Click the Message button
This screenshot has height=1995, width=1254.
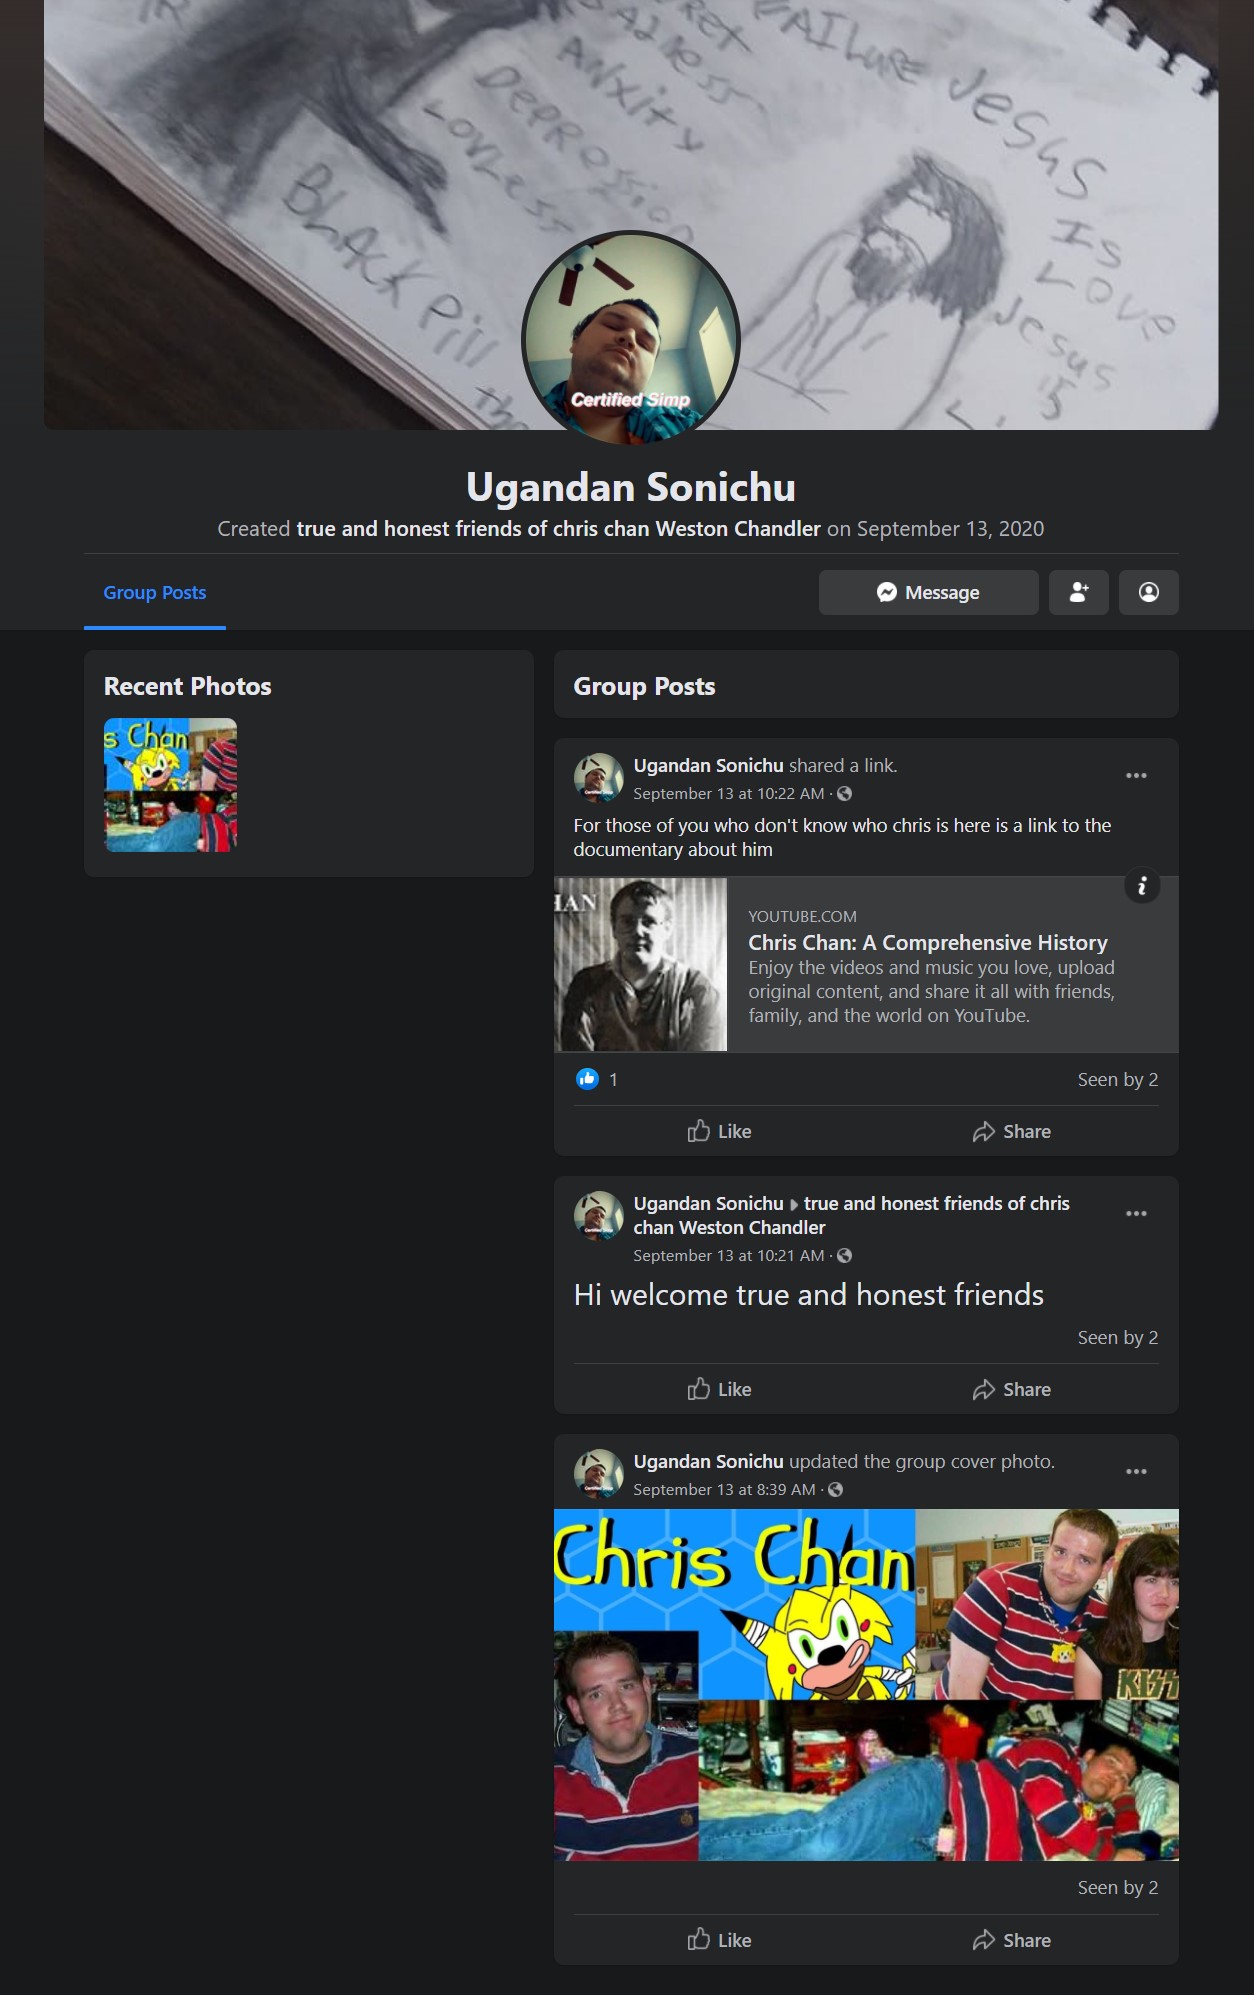pyautogui.click(x=928, y=593)
